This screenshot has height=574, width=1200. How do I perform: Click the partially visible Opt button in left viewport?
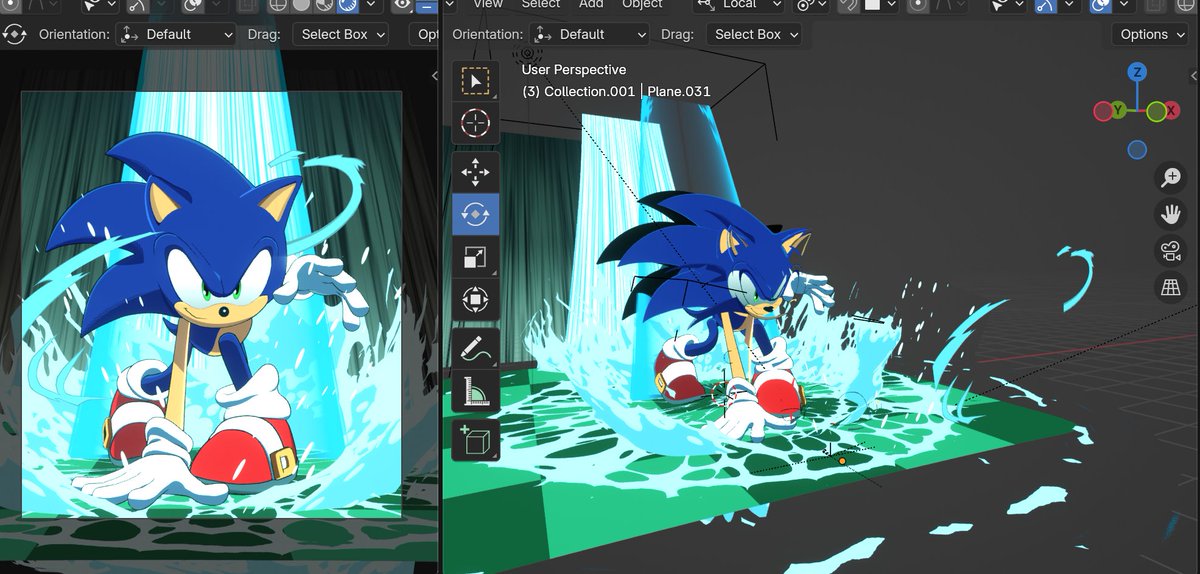coord(425,34)
